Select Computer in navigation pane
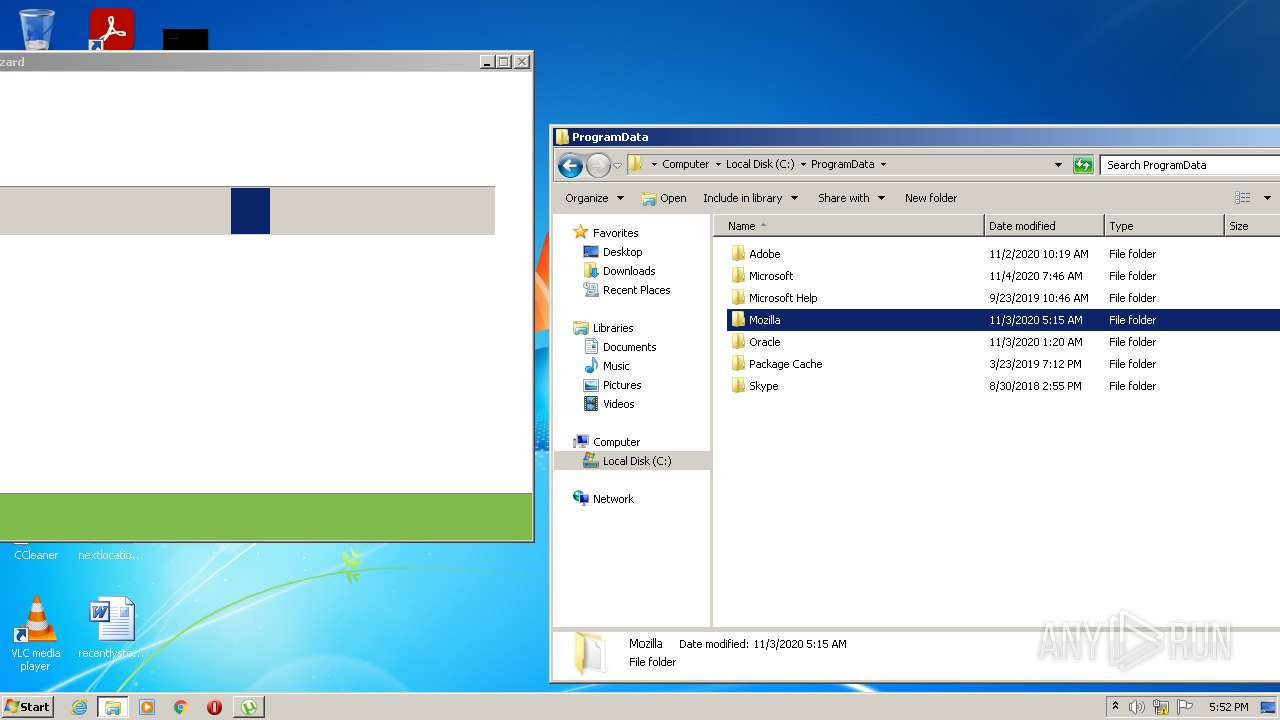Image resolution: width=1280 pixels, height=720 pixels. tap(607, 442)
